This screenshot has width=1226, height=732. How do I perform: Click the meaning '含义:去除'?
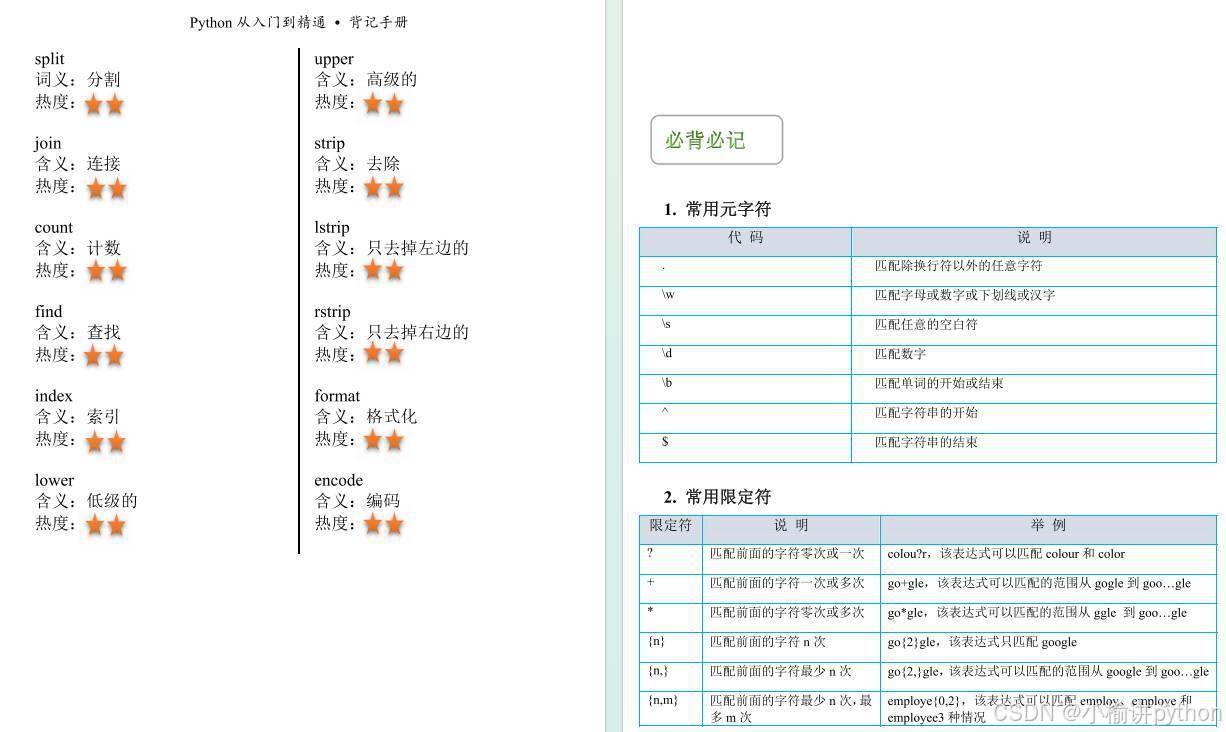(x=357, y=163)
